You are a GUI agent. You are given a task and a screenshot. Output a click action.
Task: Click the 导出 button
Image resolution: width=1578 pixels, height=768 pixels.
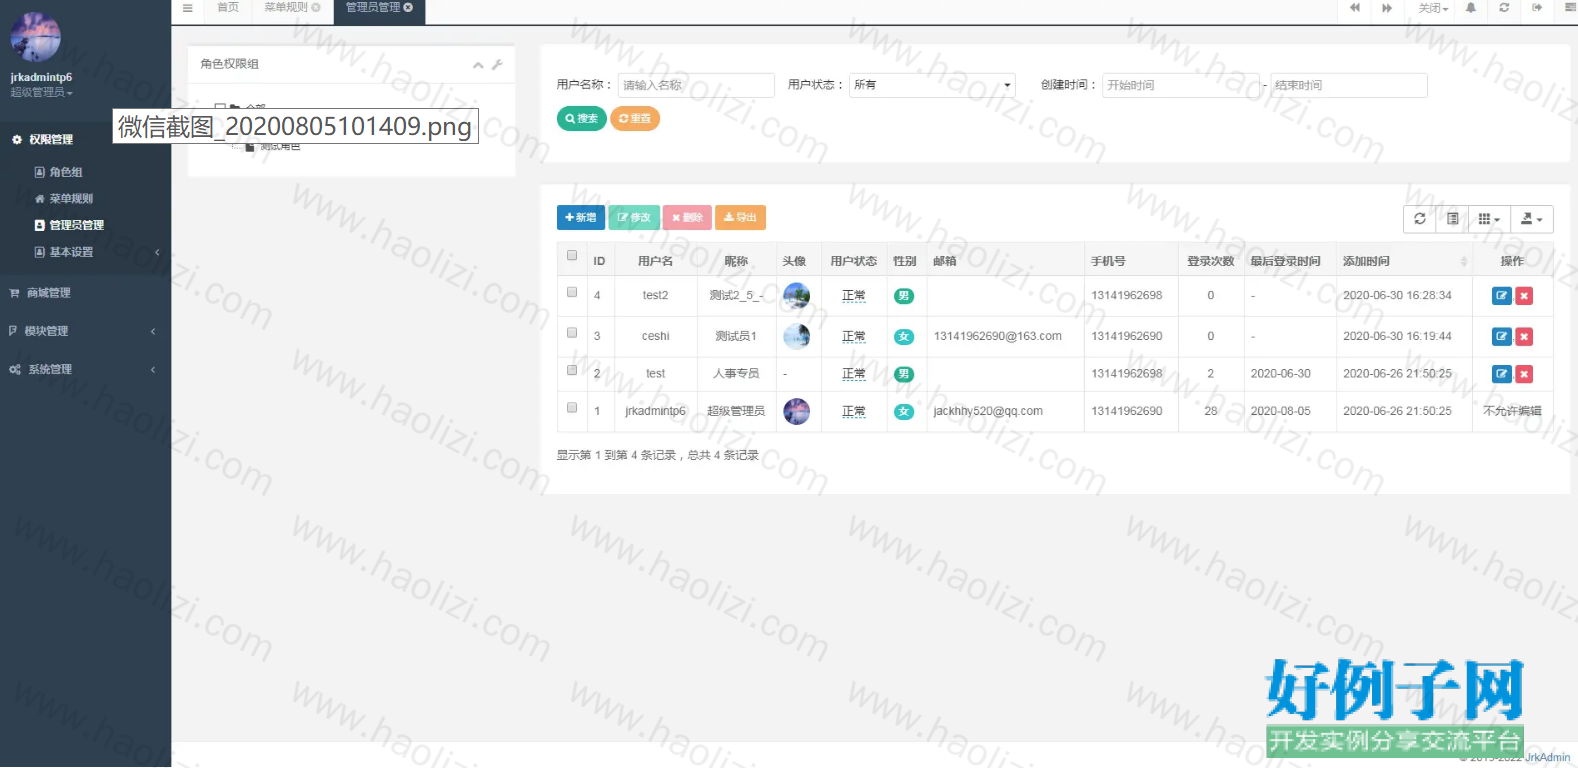pyautogui.click(x=741, y=218)
